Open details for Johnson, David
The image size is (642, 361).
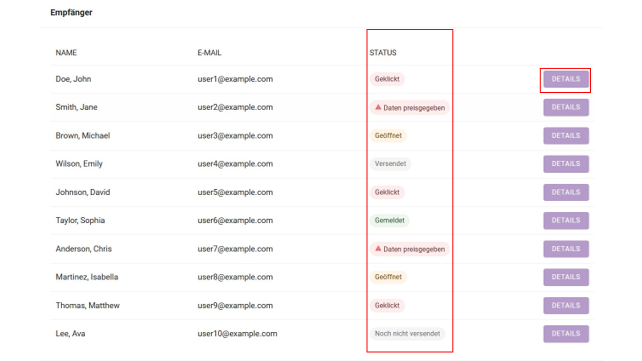tap(566, 192)
